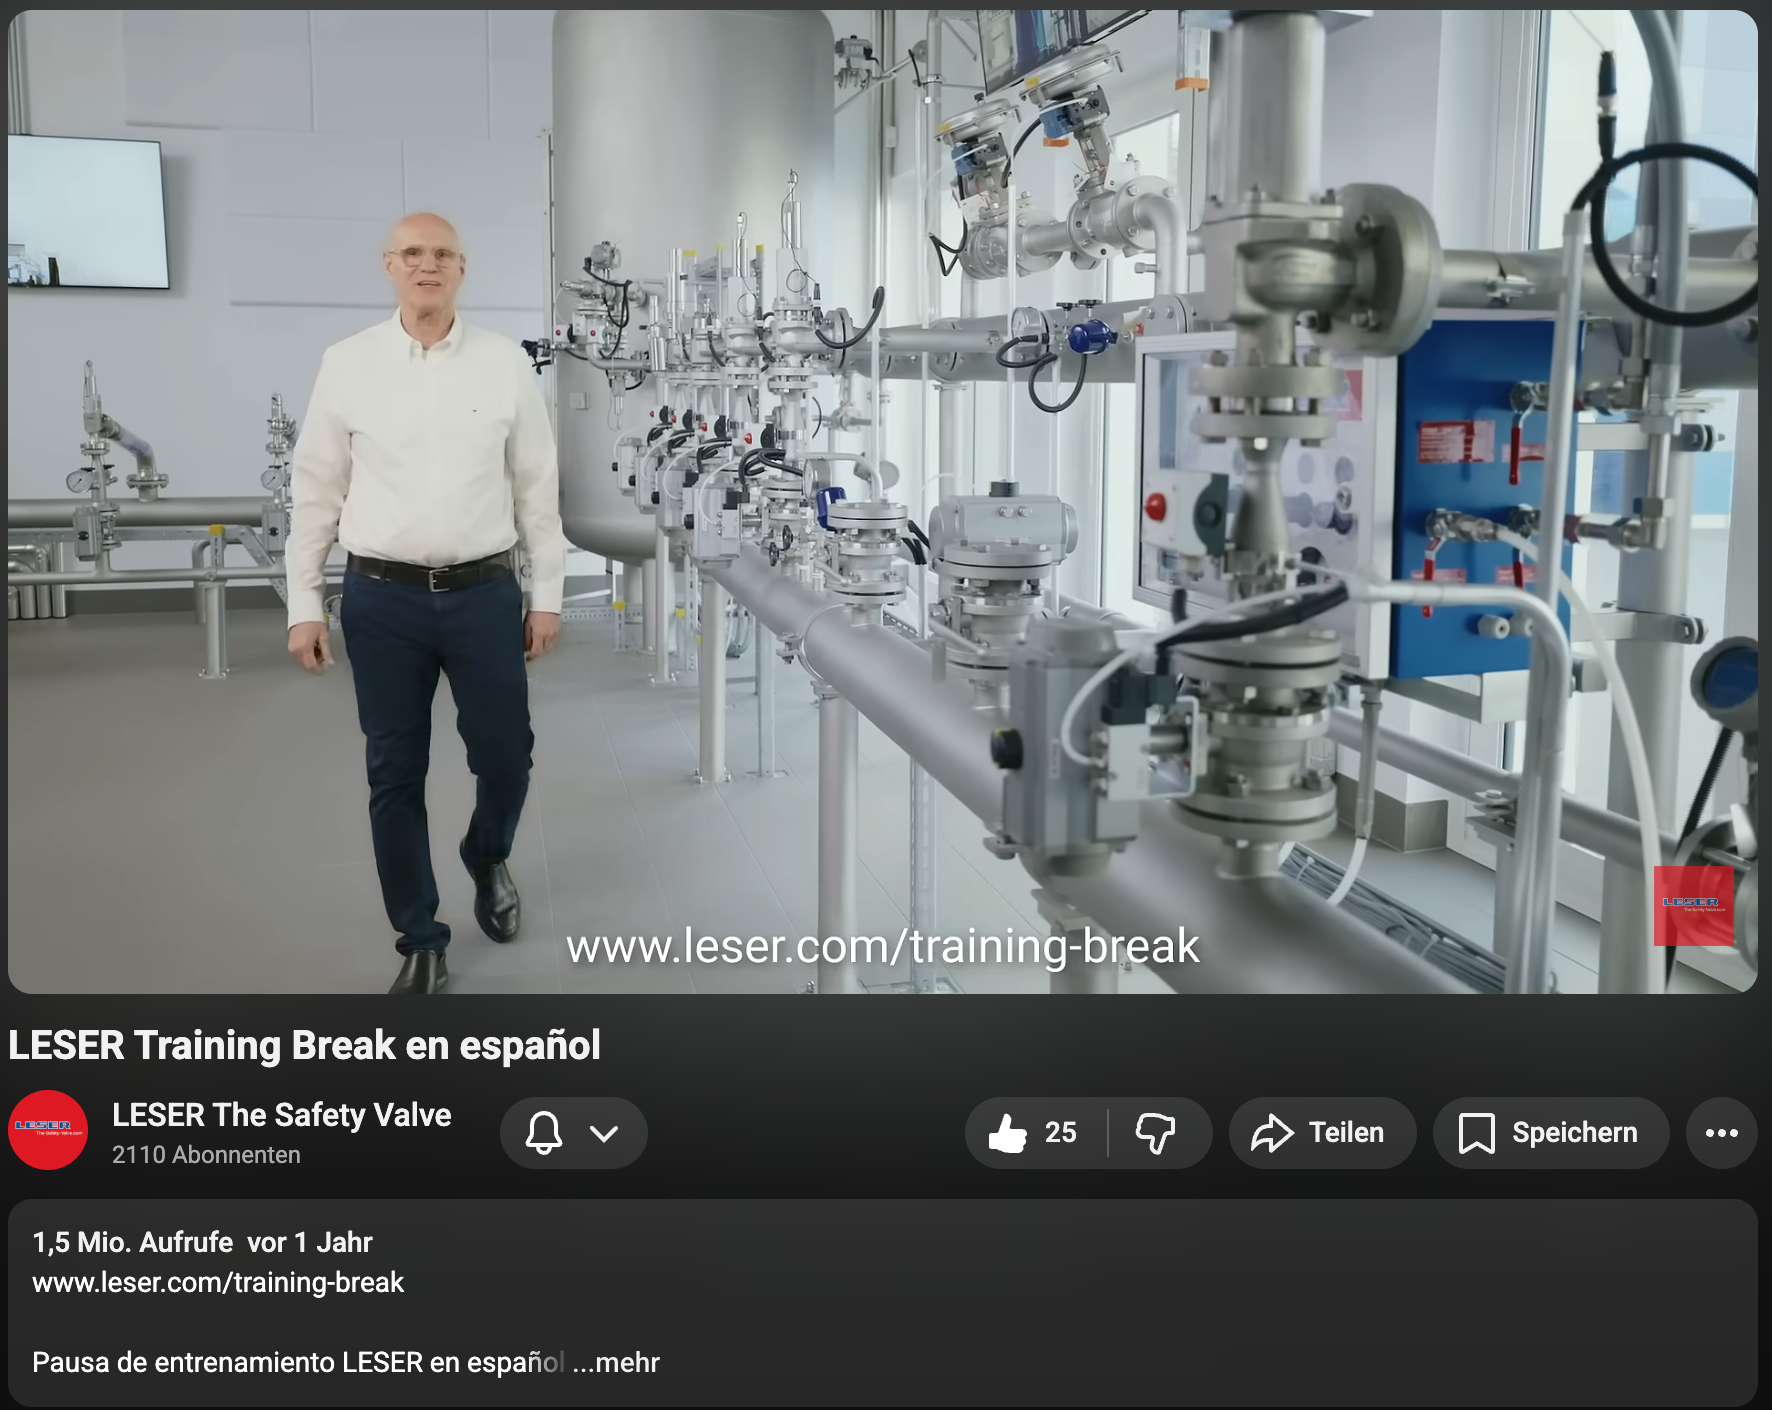This screenshot has height=1410, width=1772.
Task: Click the title LESER Training Break en español
Action: tap(304, 1045)
